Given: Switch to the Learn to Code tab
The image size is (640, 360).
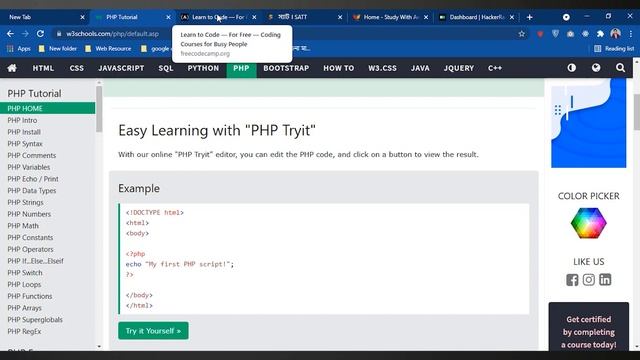Looking at the screenshot, I should coord(219,17).
